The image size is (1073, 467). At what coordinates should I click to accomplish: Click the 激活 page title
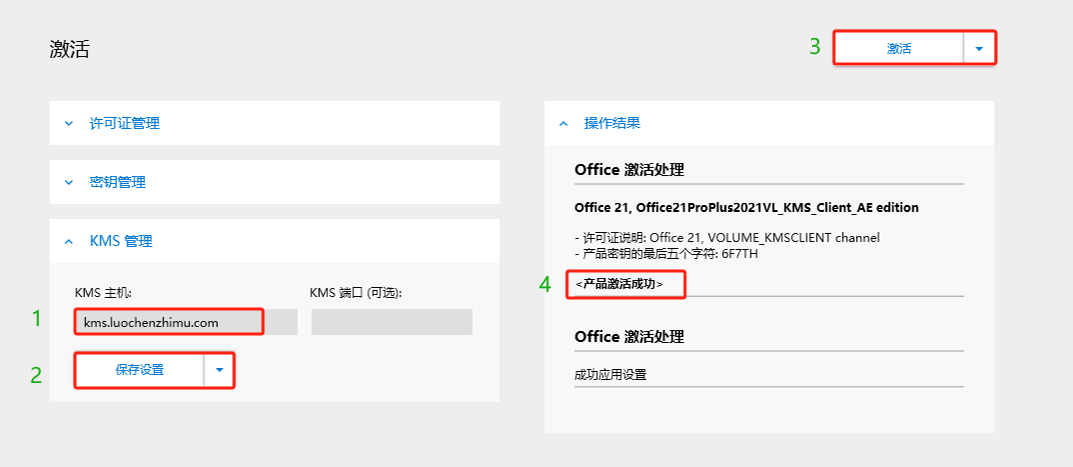(x=69, y=49)
